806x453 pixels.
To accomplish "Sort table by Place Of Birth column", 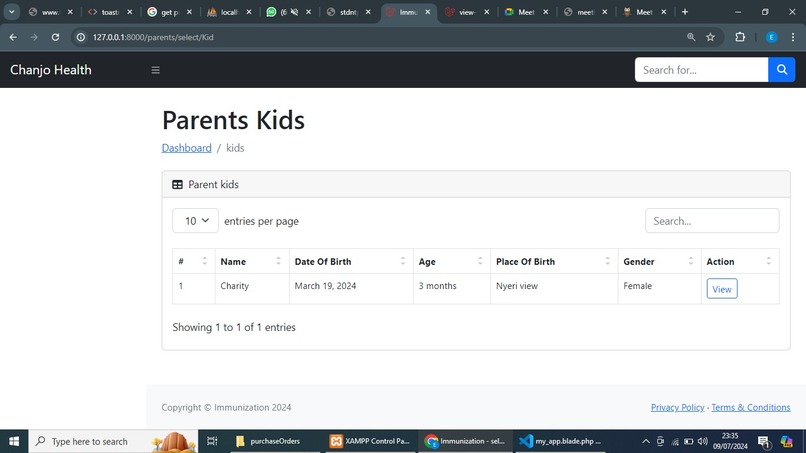I will click(x=554, y=261).
